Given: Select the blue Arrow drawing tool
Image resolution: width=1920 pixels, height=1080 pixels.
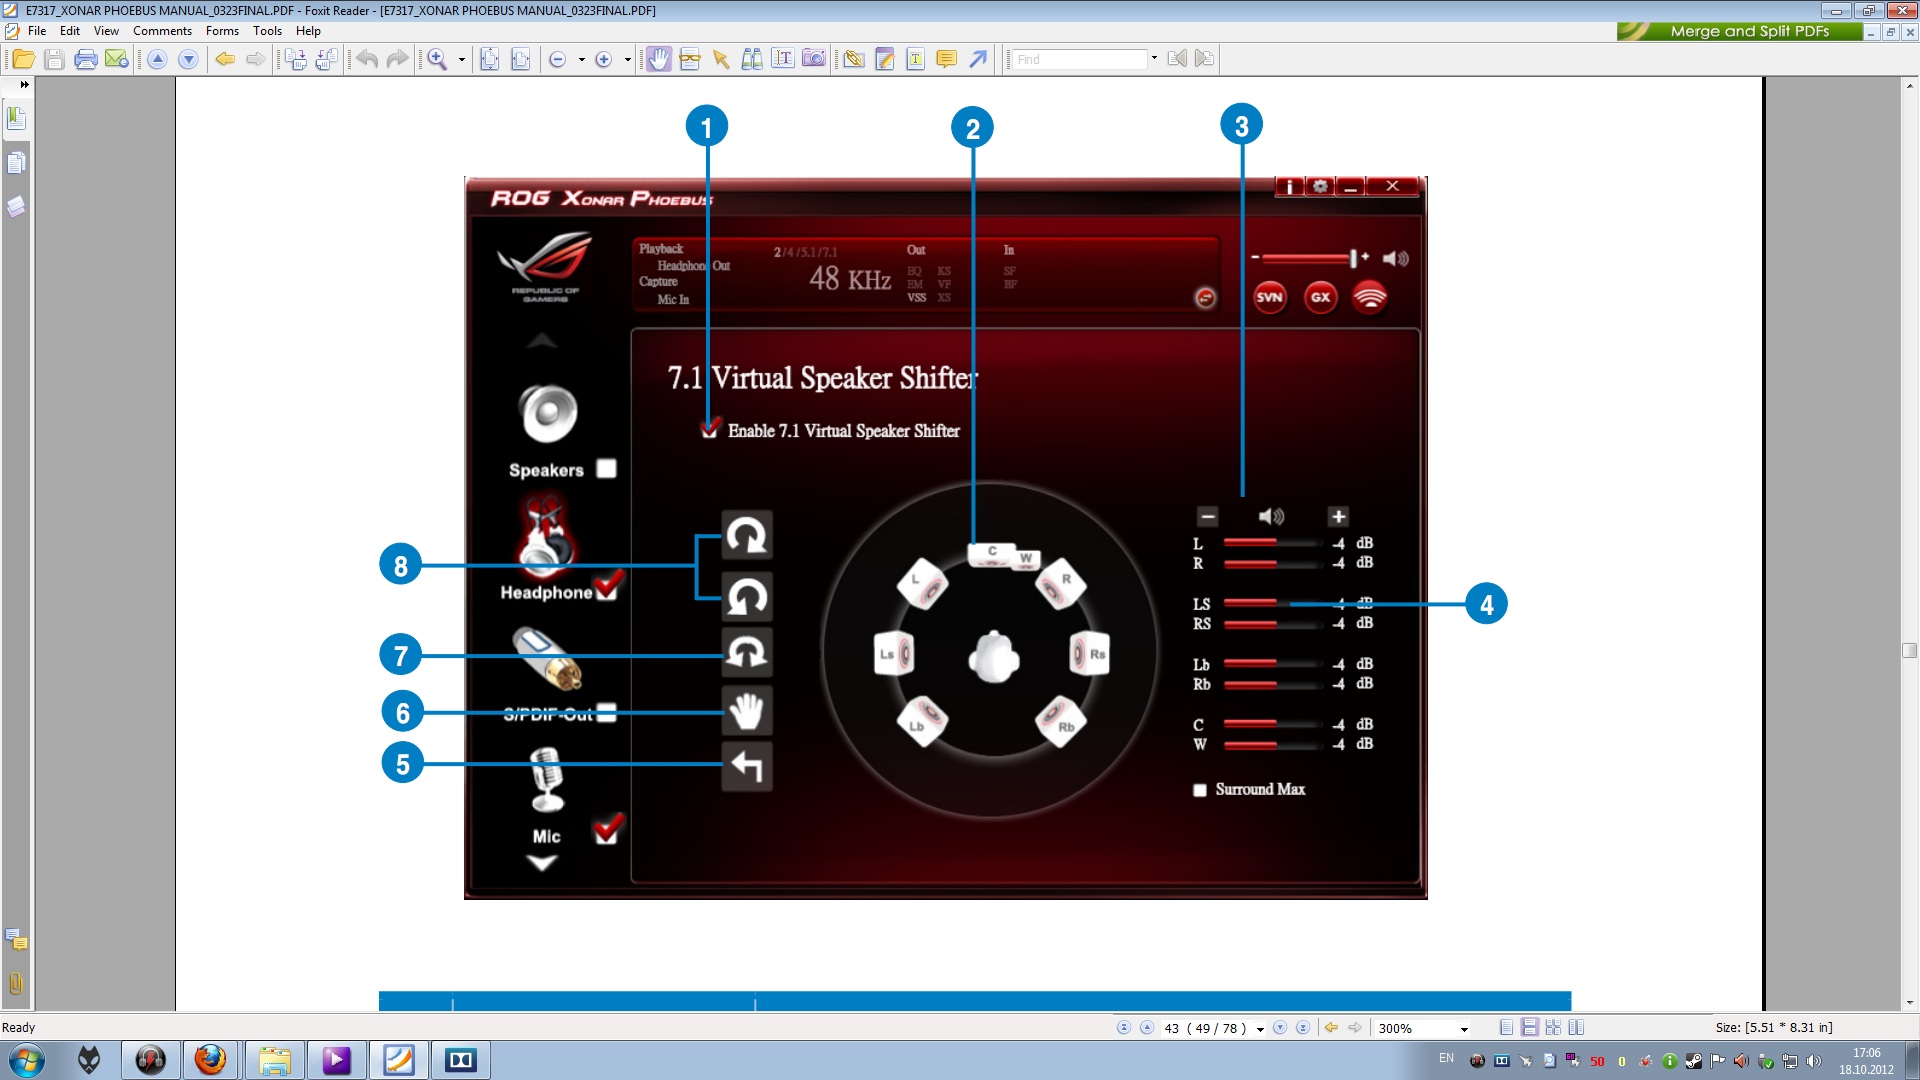Looking at the screenshot, I should 978,59.
